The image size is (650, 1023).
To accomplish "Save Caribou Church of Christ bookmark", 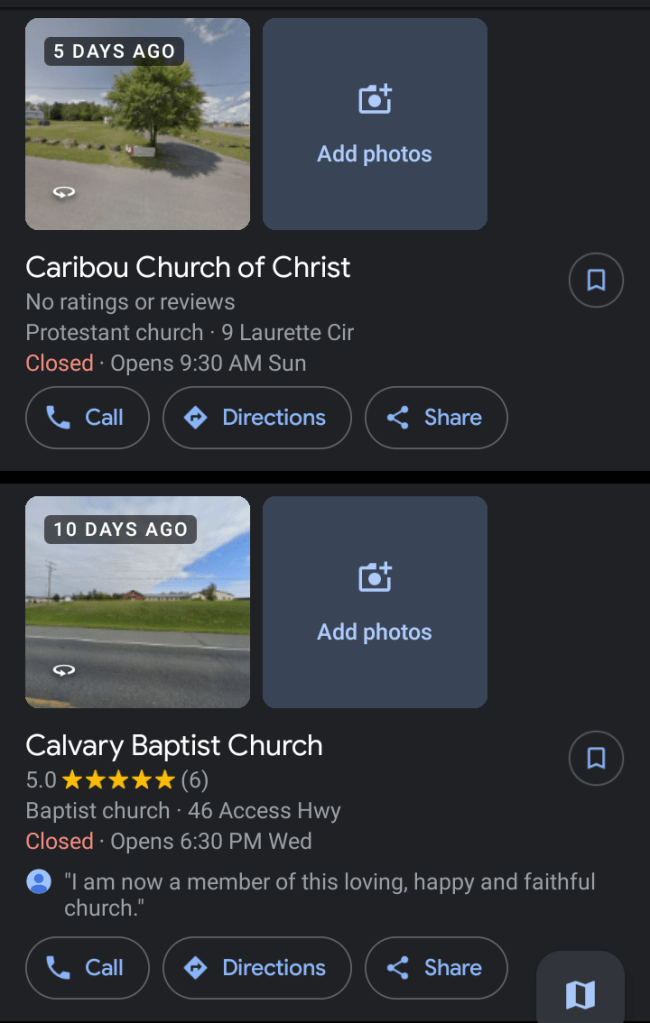I will [596, 281].
